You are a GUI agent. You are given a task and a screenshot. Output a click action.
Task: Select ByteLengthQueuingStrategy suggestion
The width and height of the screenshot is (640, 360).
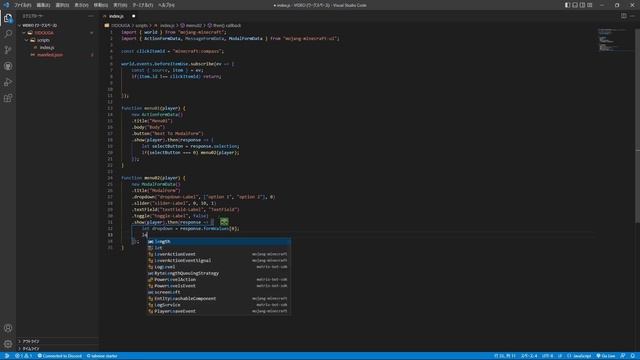coord(219,273)
